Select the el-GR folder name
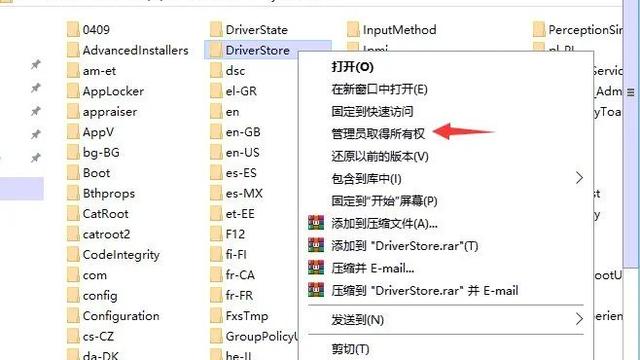The height and width of the screenshot is (360, 640). pos(241,91)
